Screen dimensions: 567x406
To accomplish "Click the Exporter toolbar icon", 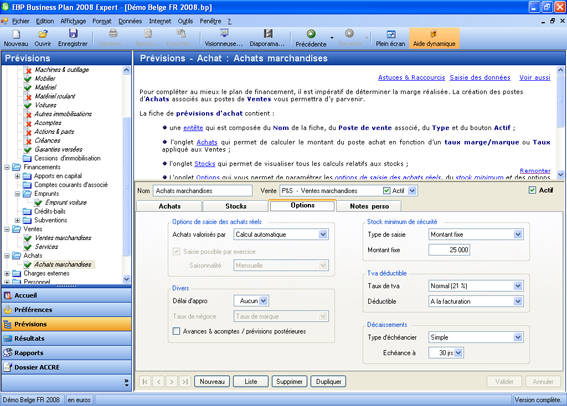I will [180, 38].
